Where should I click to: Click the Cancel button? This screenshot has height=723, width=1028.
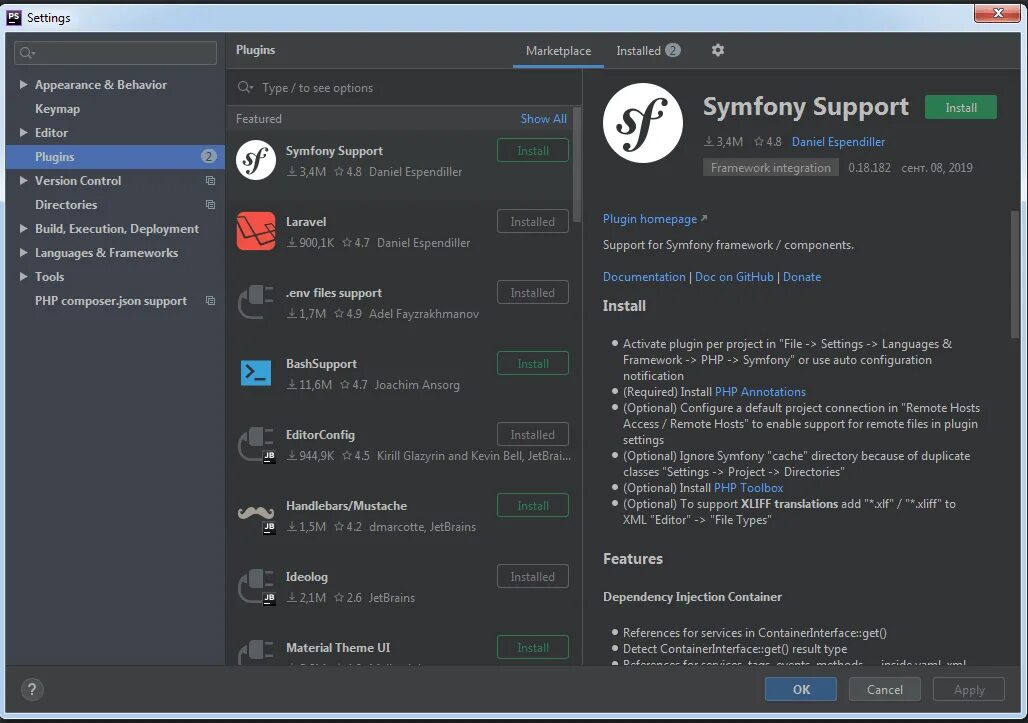tap(884, 689)
